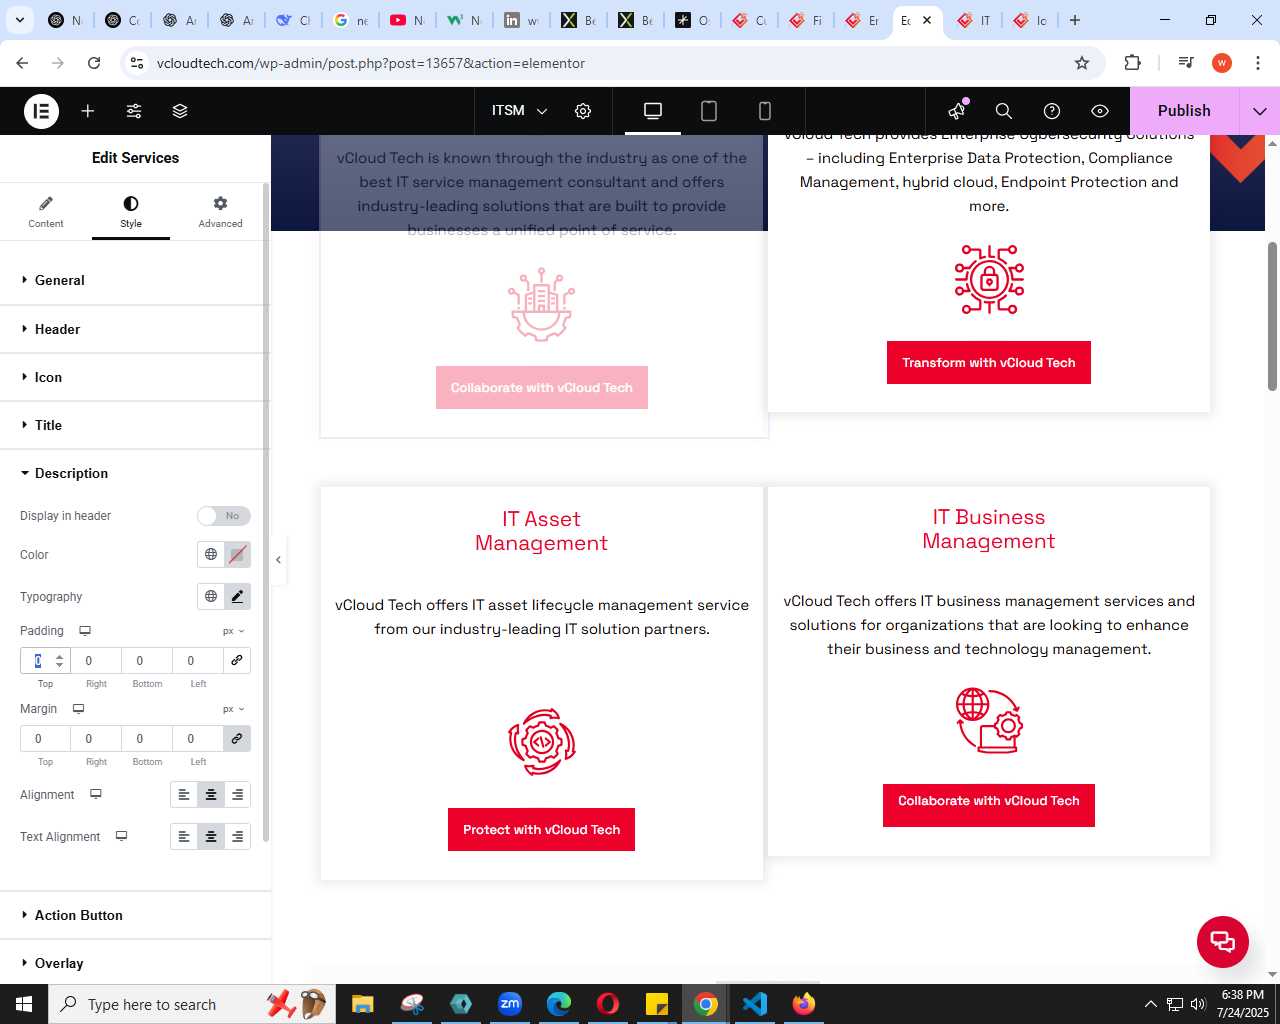Switch to the Style tab
Screen dimensions: 1280x1024
[131, 212]
